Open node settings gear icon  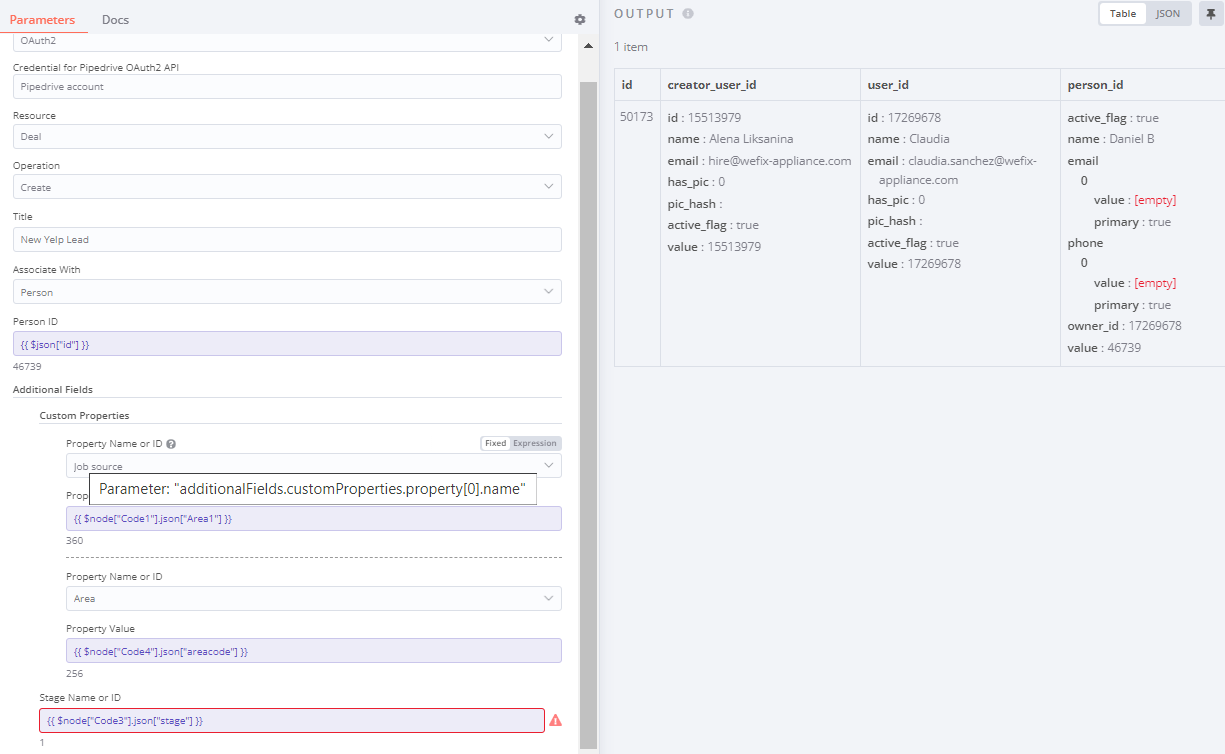580,19
